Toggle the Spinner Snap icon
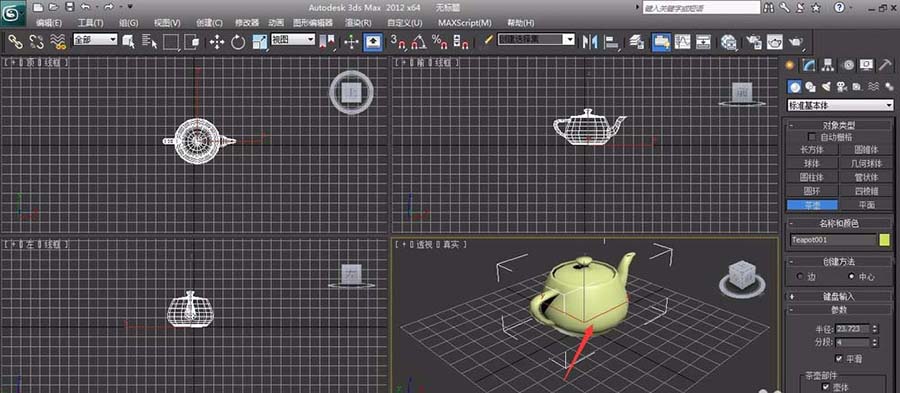900x393 pixels. tap(461, 41)
